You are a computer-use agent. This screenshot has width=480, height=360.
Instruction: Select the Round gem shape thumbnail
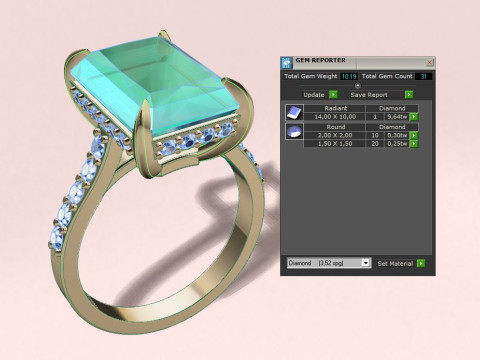295,131
